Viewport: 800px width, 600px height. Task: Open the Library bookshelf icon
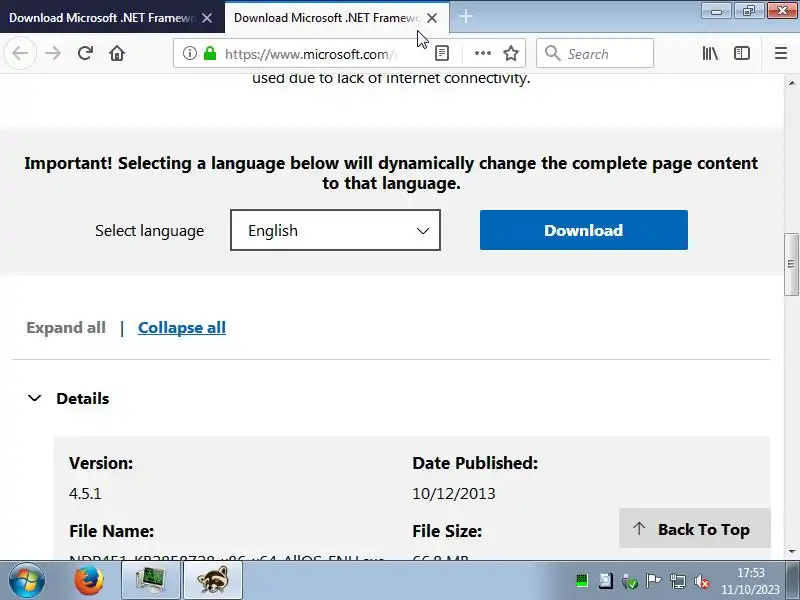[x=710, y=53]
